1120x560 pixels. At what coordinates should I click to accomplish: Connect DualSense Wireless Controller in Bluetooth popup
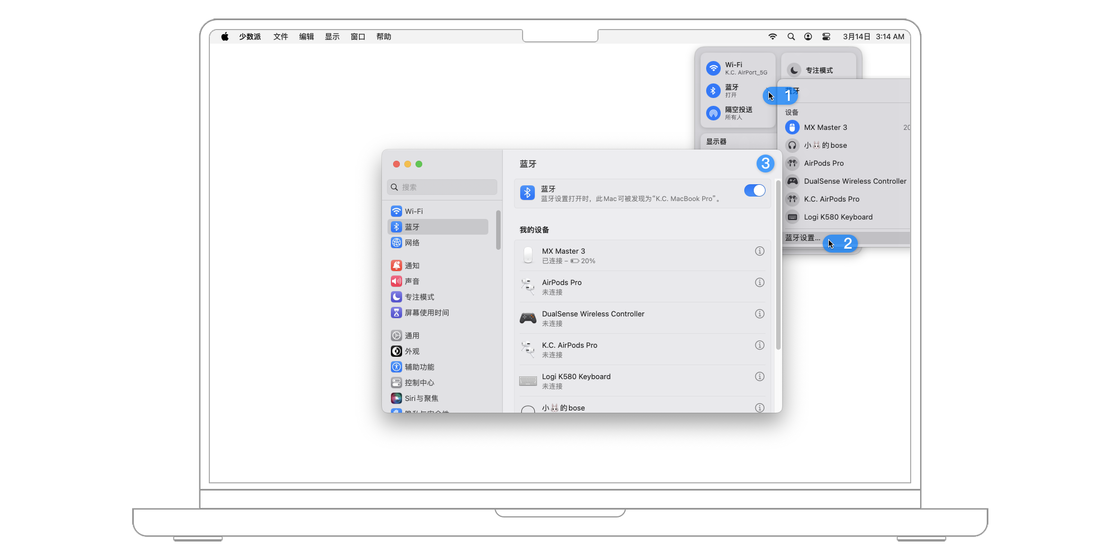click(846, 181)
